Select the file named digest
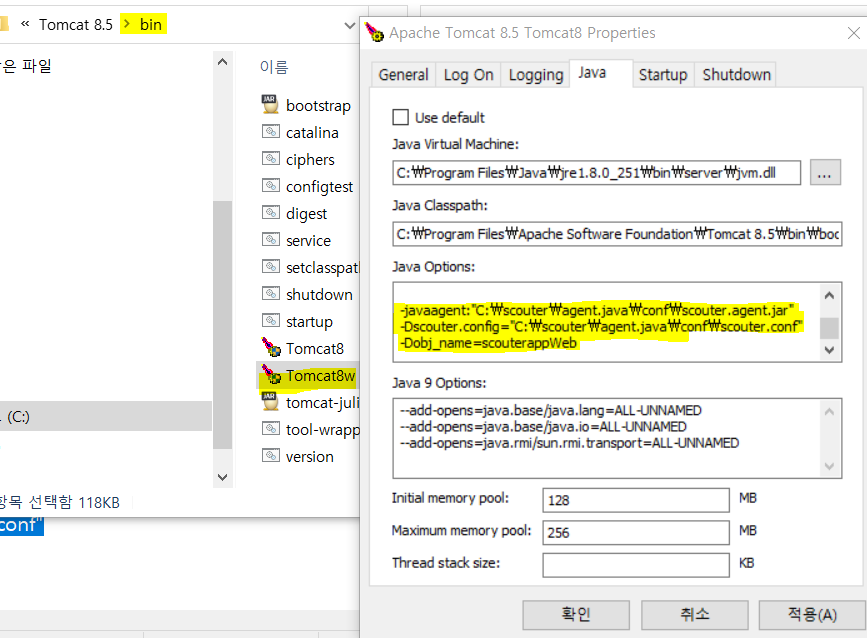 click(x=306, y=214)
